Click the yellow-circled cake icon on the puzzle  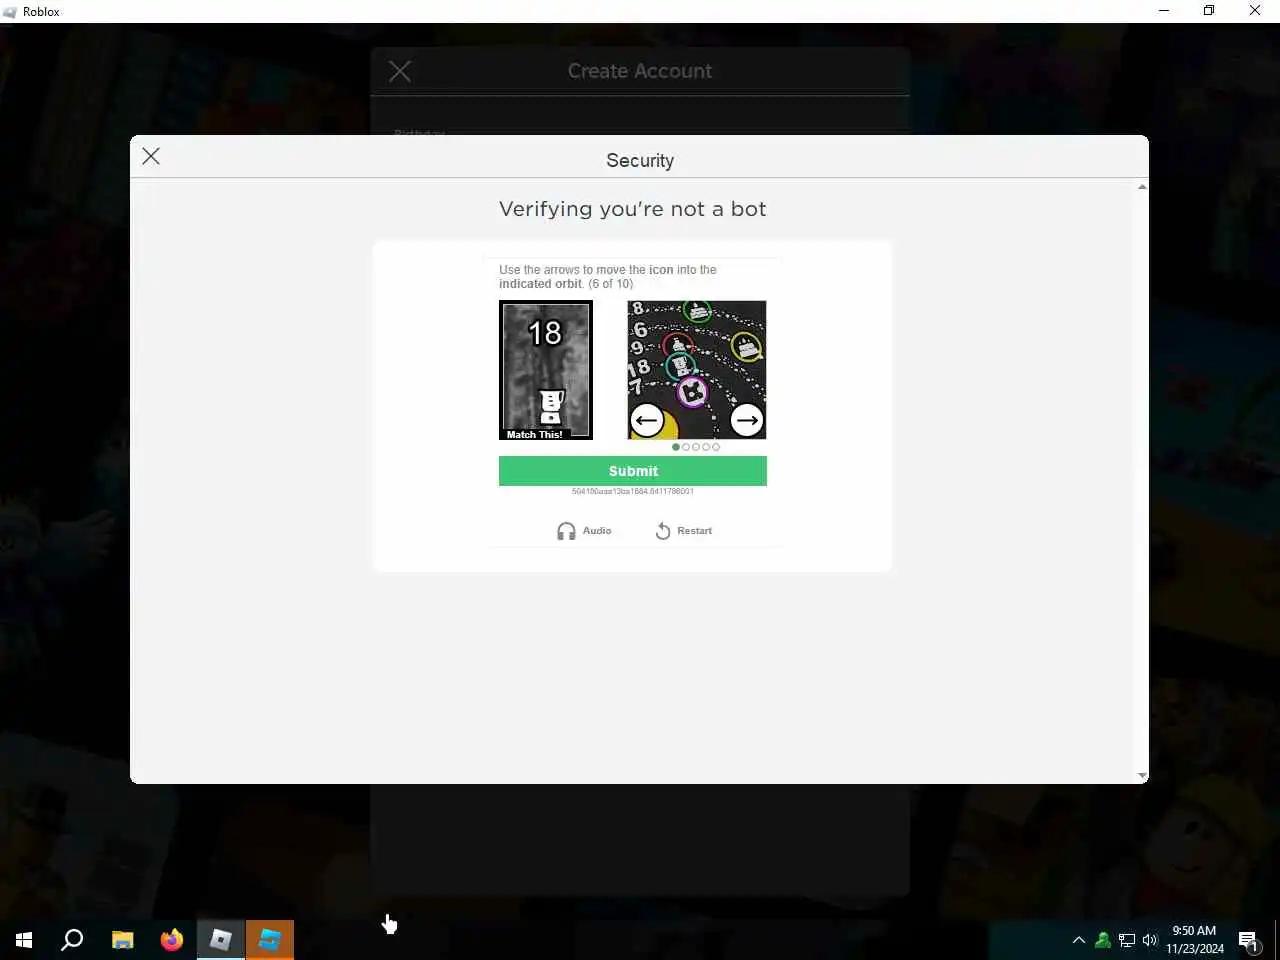(746, 347)
